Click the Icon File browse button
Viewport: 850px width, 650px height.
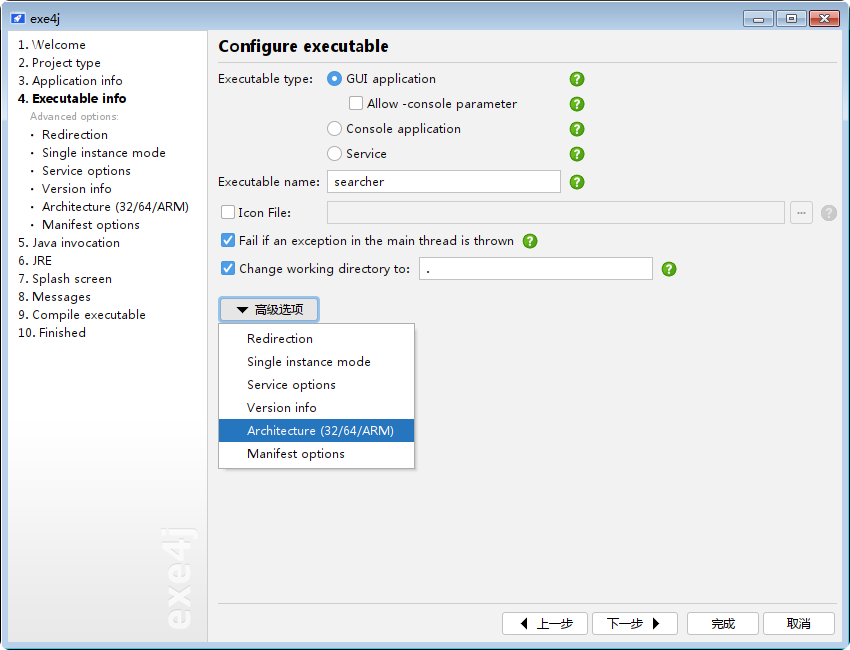801,211
